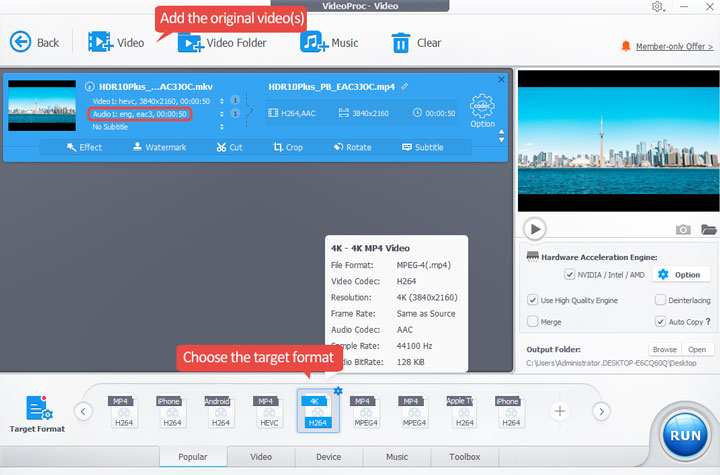Open the Cut tool
Screen dimensions: 720x475
pos(229,147)
